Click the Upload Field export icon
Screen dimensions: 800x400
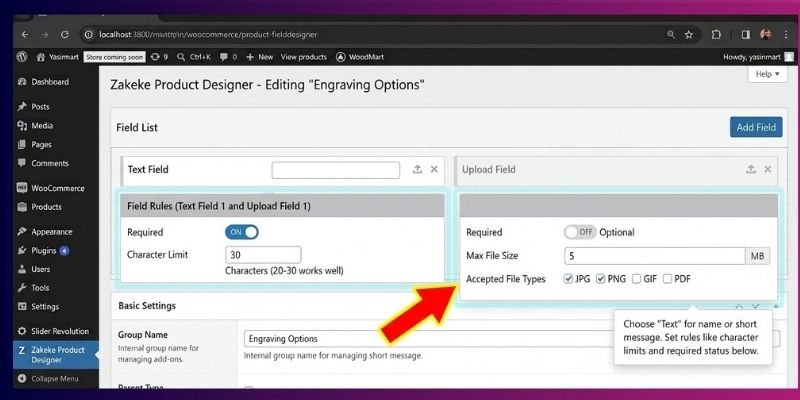[751, 169]
